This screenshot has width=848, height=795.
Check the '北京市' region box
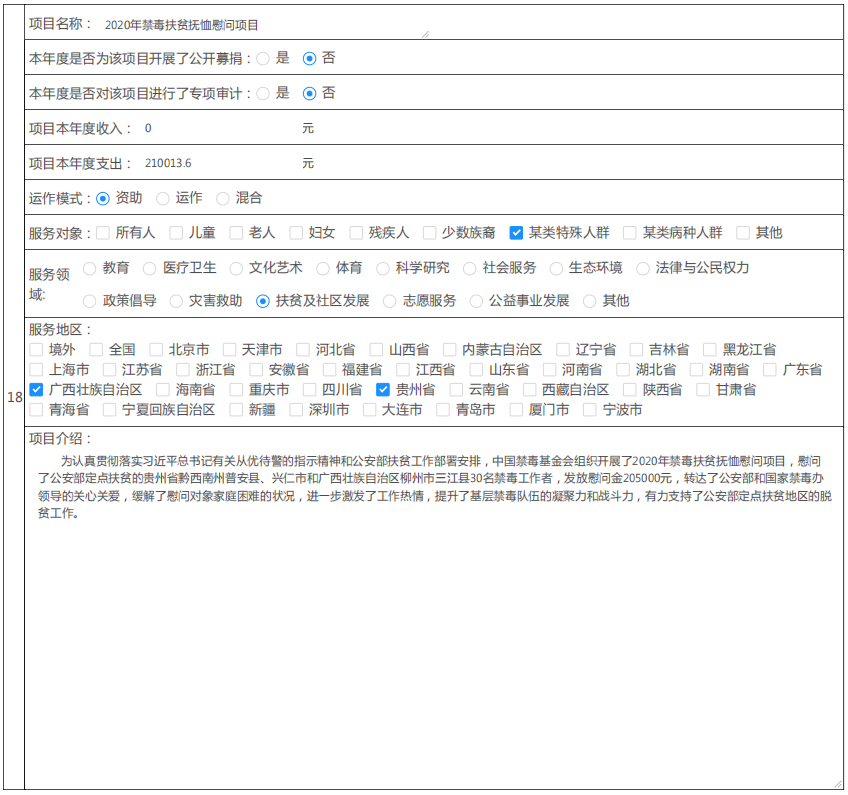[x=157, y=350]
